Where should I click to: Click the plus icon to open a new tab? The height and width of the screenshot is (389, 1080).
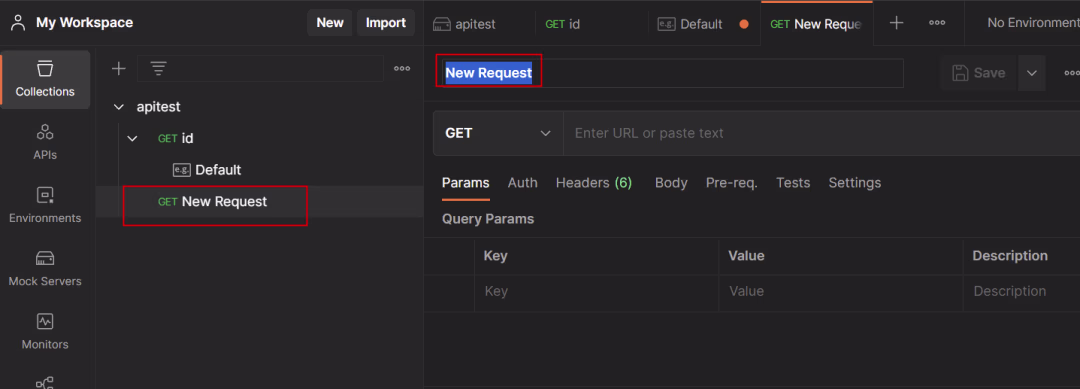click(x=896, y=23)
